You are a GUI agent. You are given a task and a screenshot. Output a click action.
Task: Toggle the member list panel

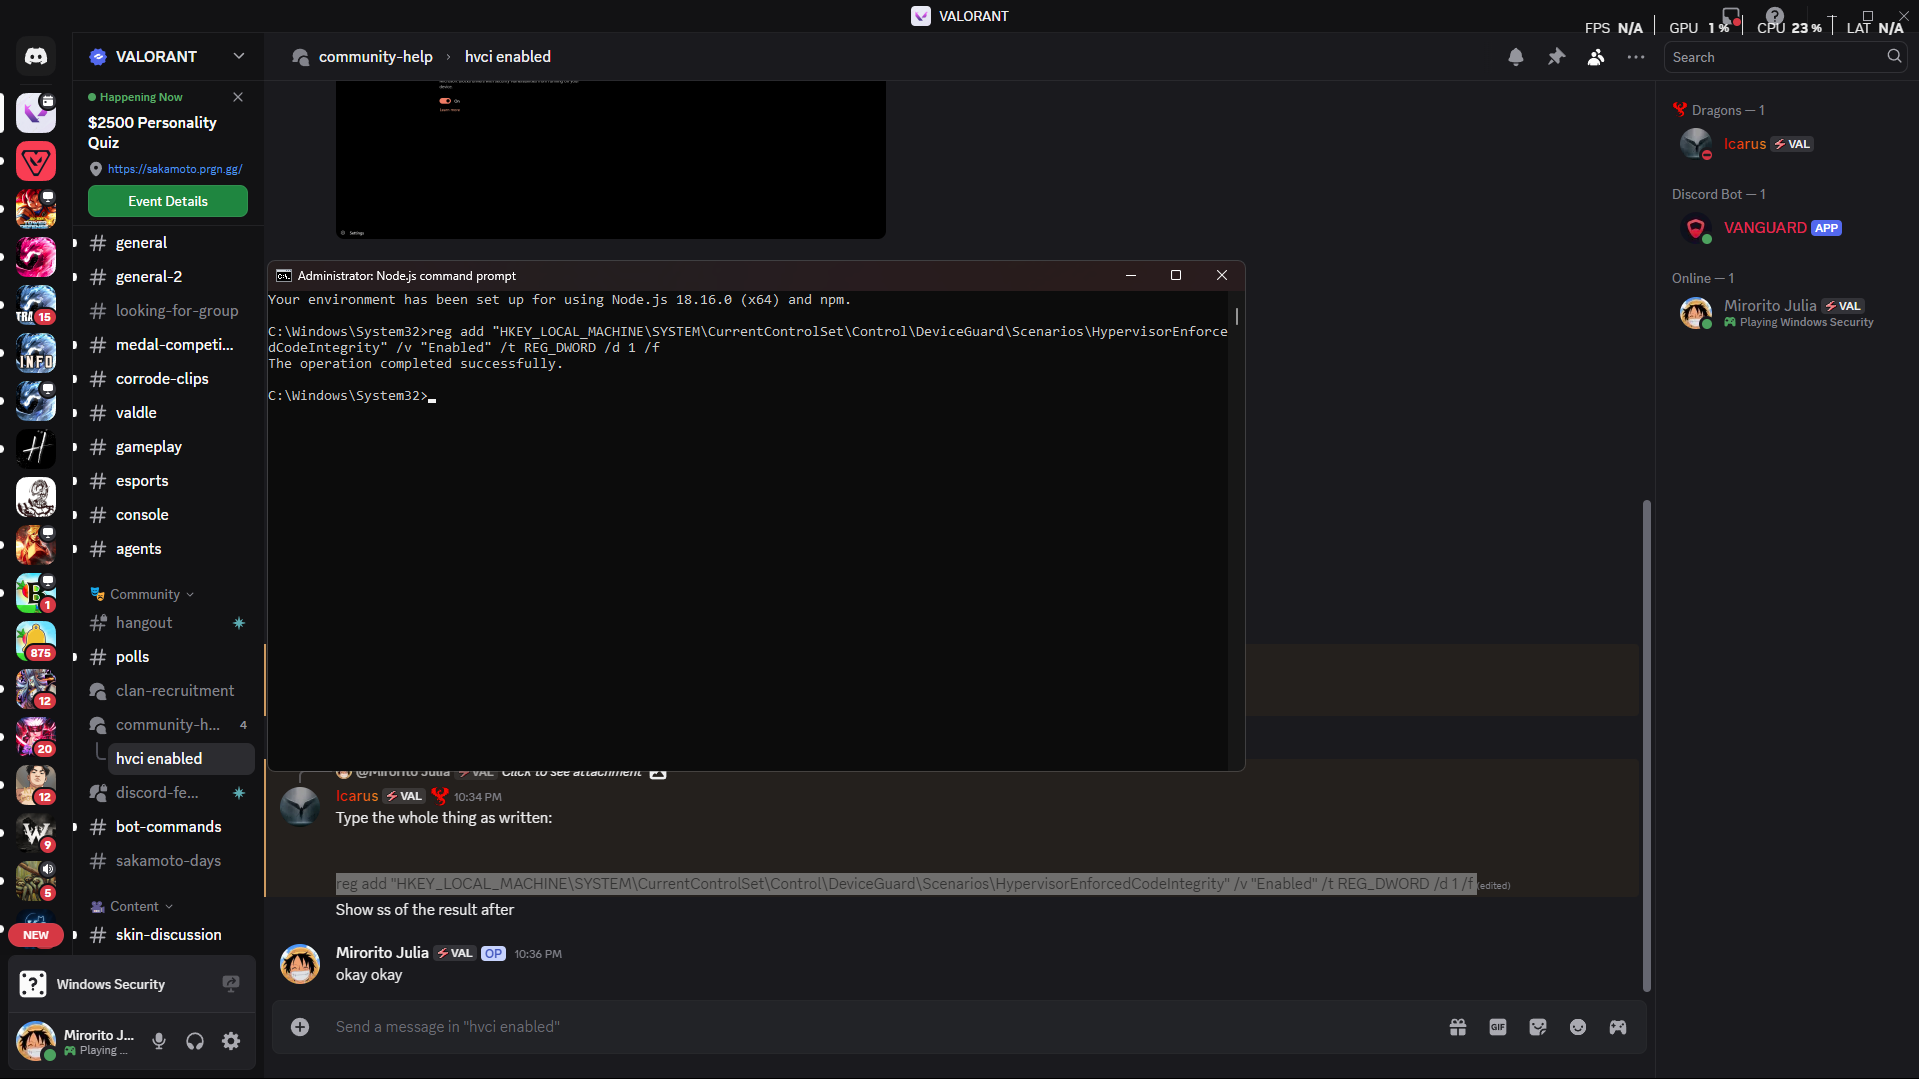1596,57
